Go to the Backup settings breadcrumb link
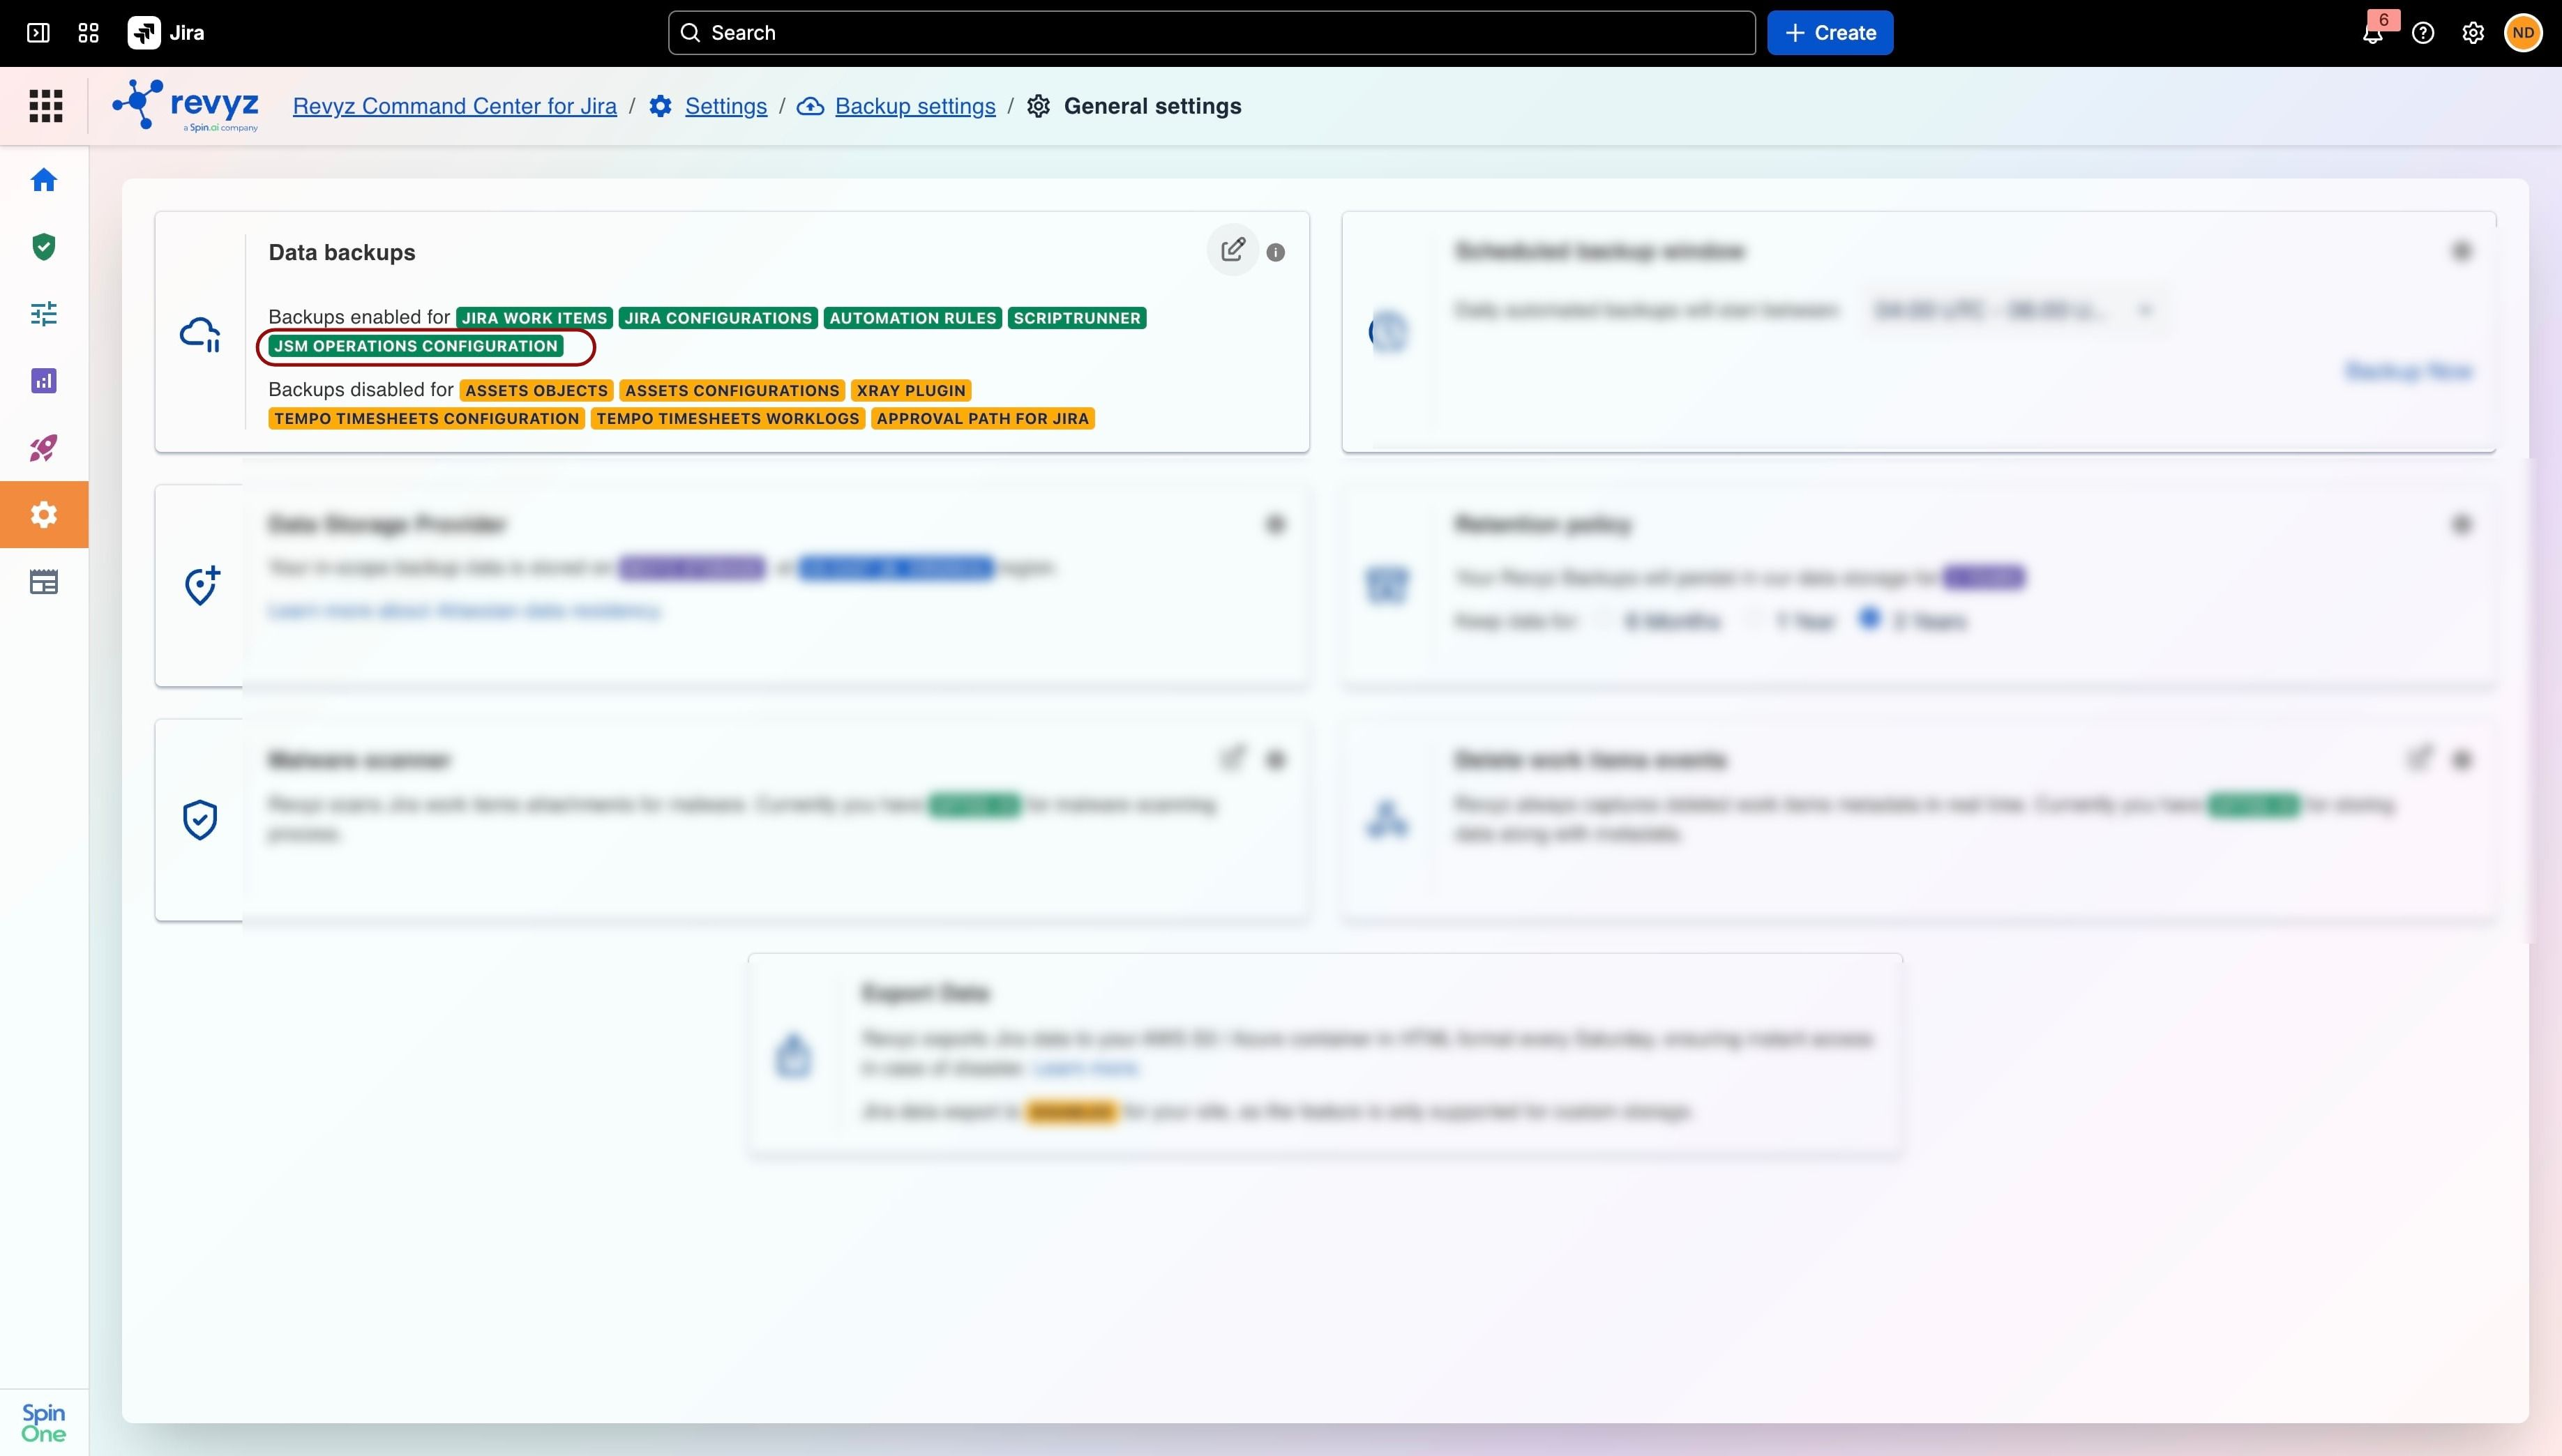2562x1456 pixels. coord(915,106)
